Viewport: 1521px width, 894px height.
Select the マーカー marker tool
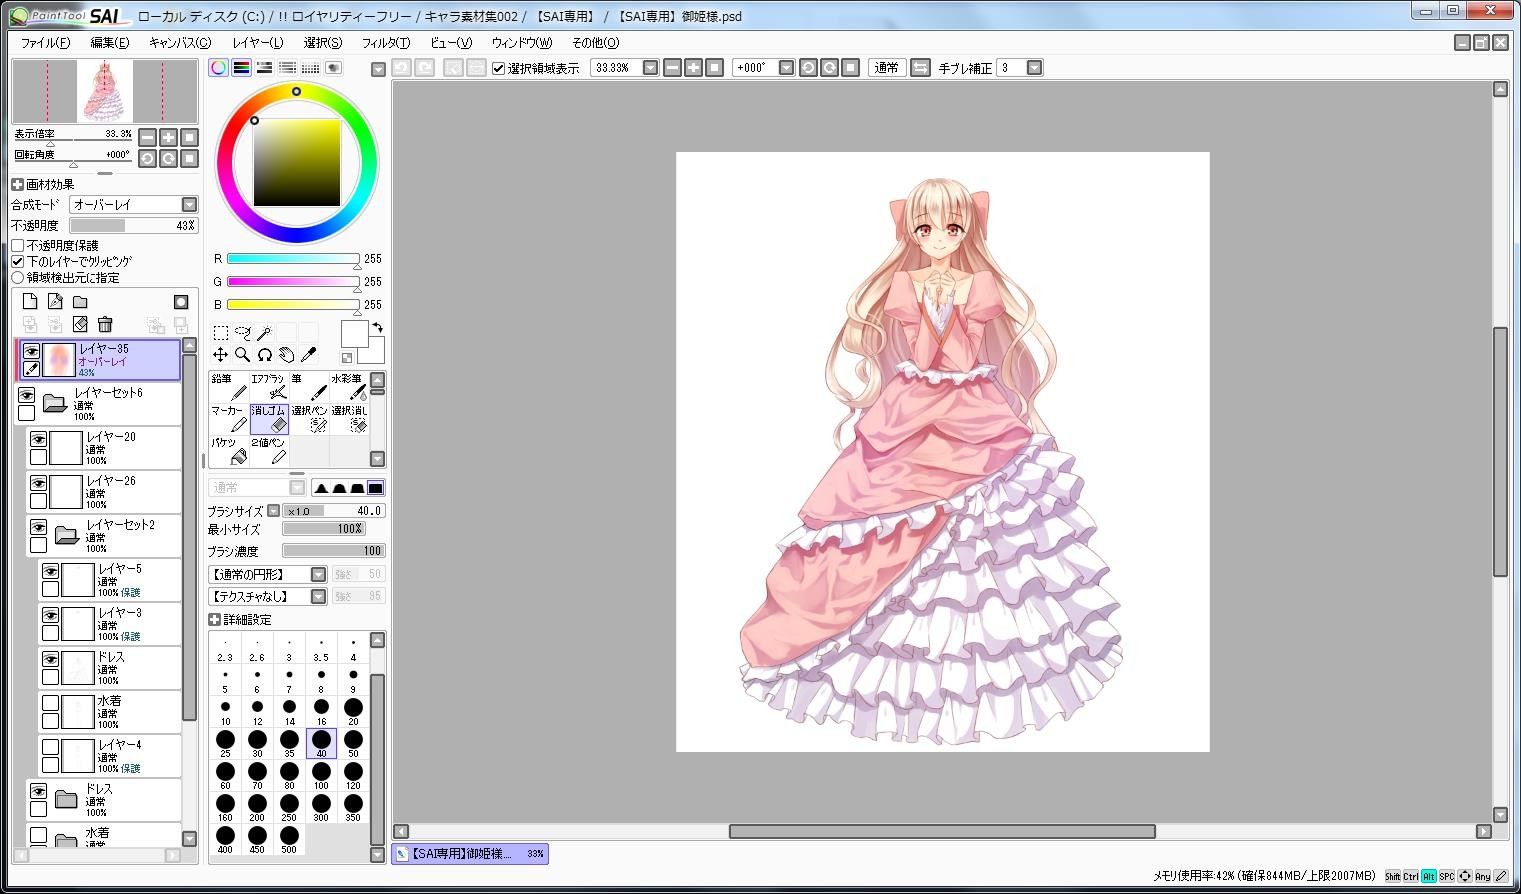coord(229,418)
